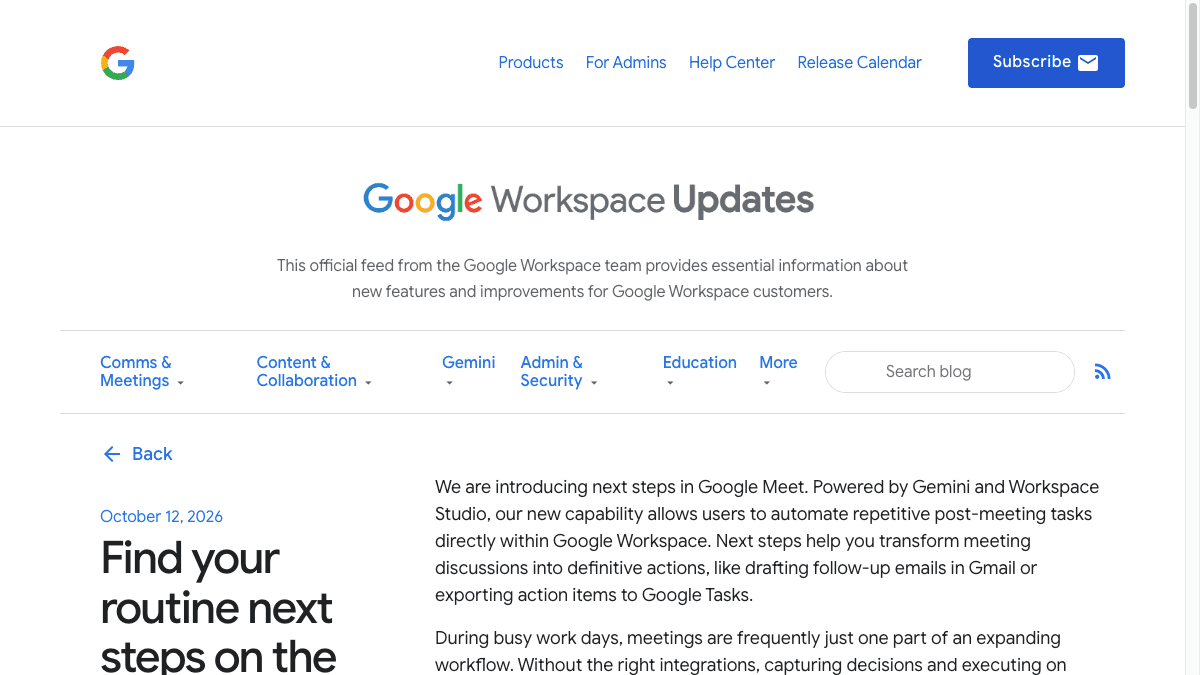1200x675 pixels.
Task: View the Release Calendar
Action: point(860,62)
